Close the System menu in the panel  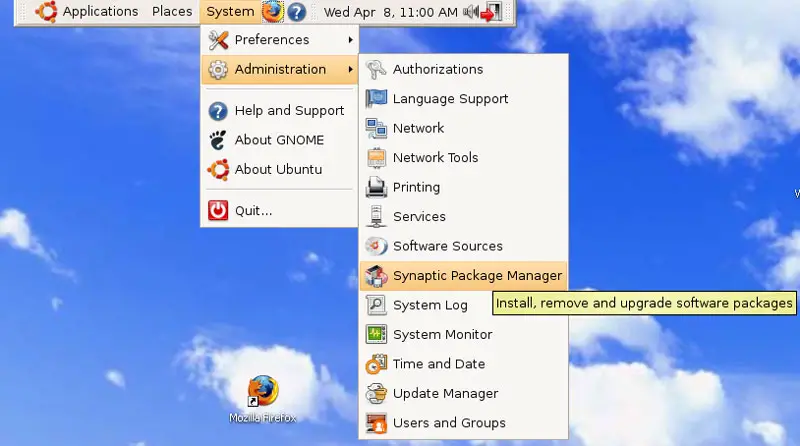point(230,11)
